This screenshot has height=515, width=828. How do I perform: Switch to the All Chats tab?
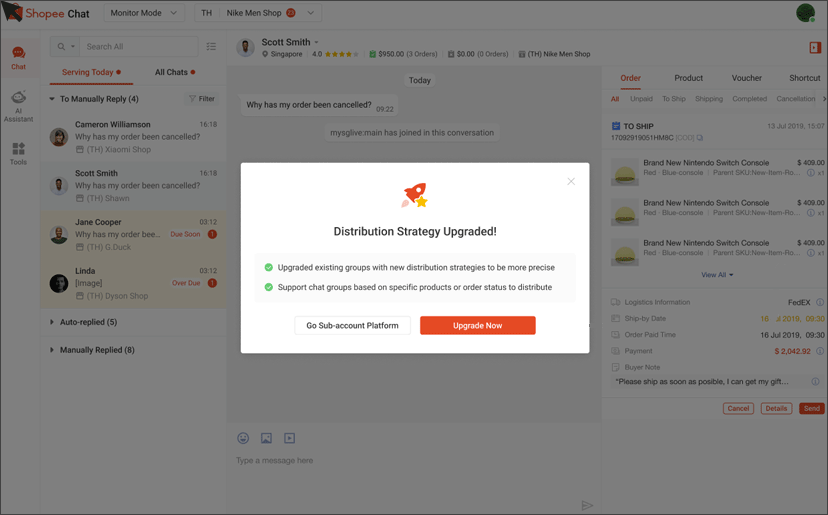(x=175, y=72)
